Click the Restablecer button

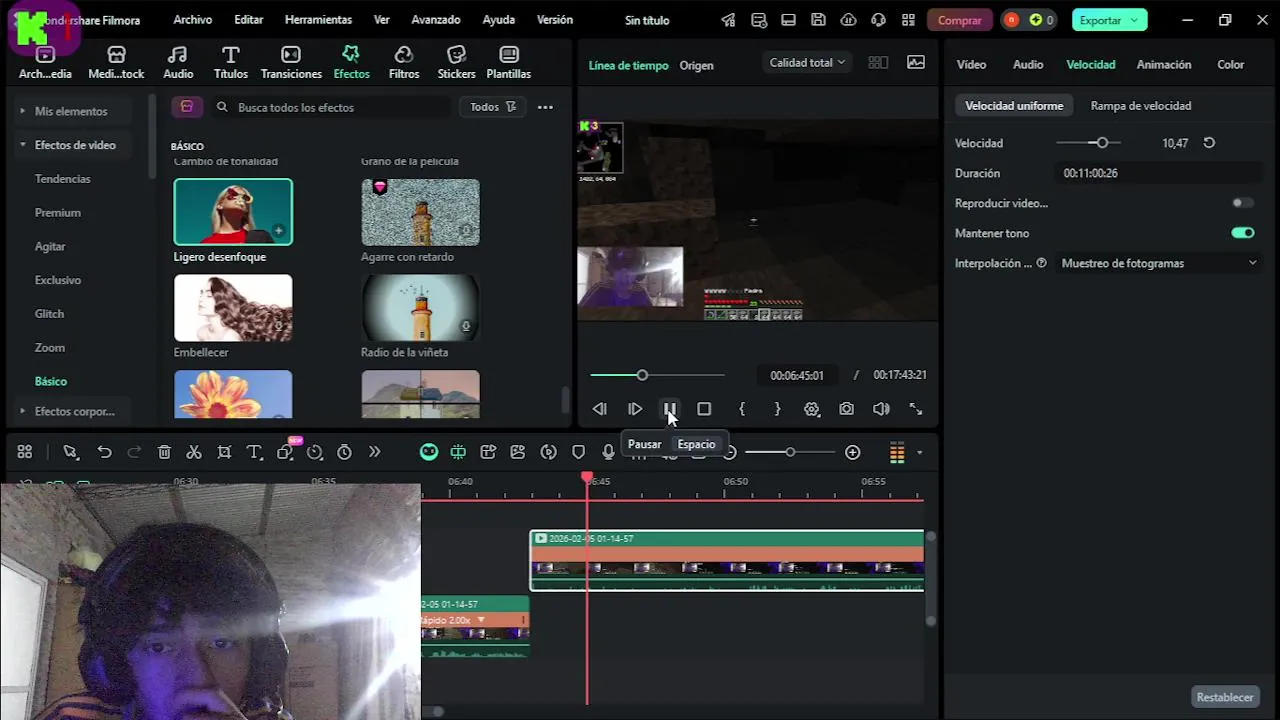tap(1225, 697)
